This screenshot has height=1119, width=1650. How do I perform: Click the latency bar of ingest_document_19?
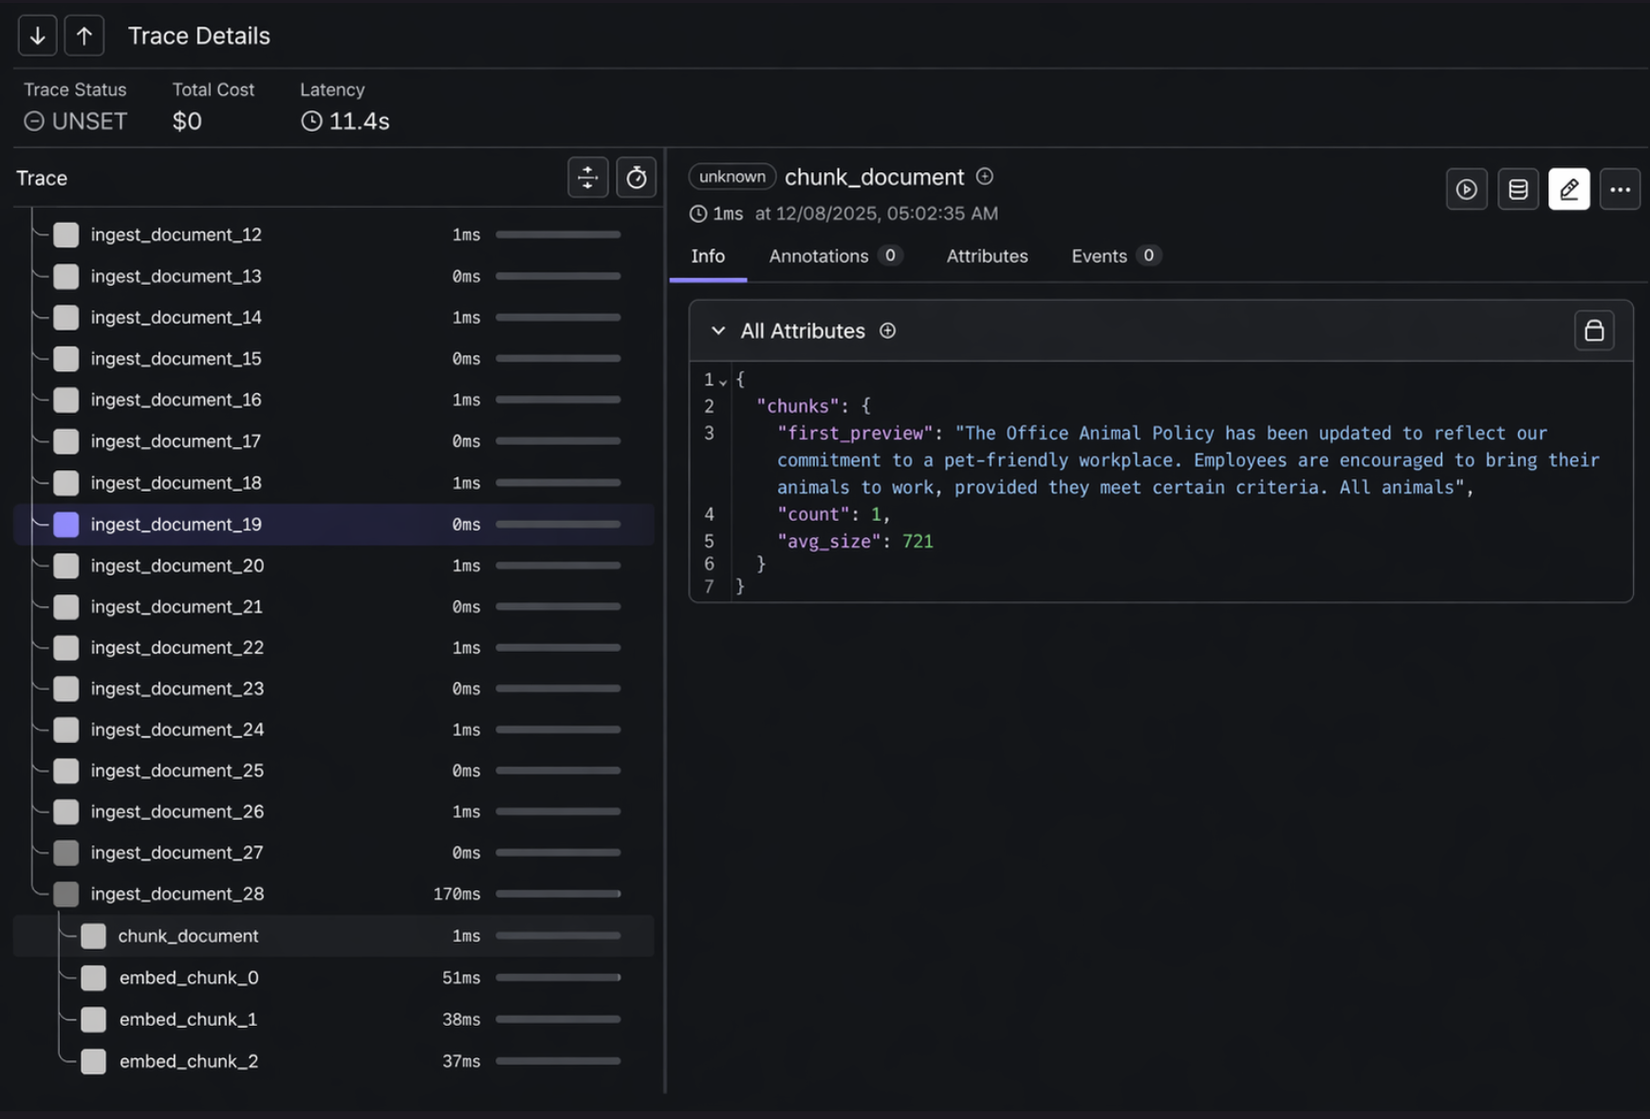[558, 524]
